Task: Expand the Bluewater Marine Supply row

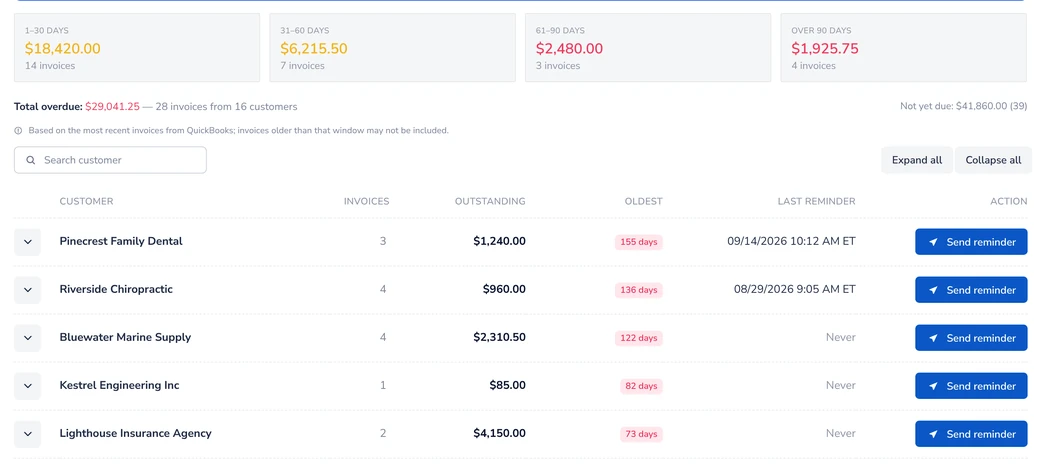Action: point(27,338)
